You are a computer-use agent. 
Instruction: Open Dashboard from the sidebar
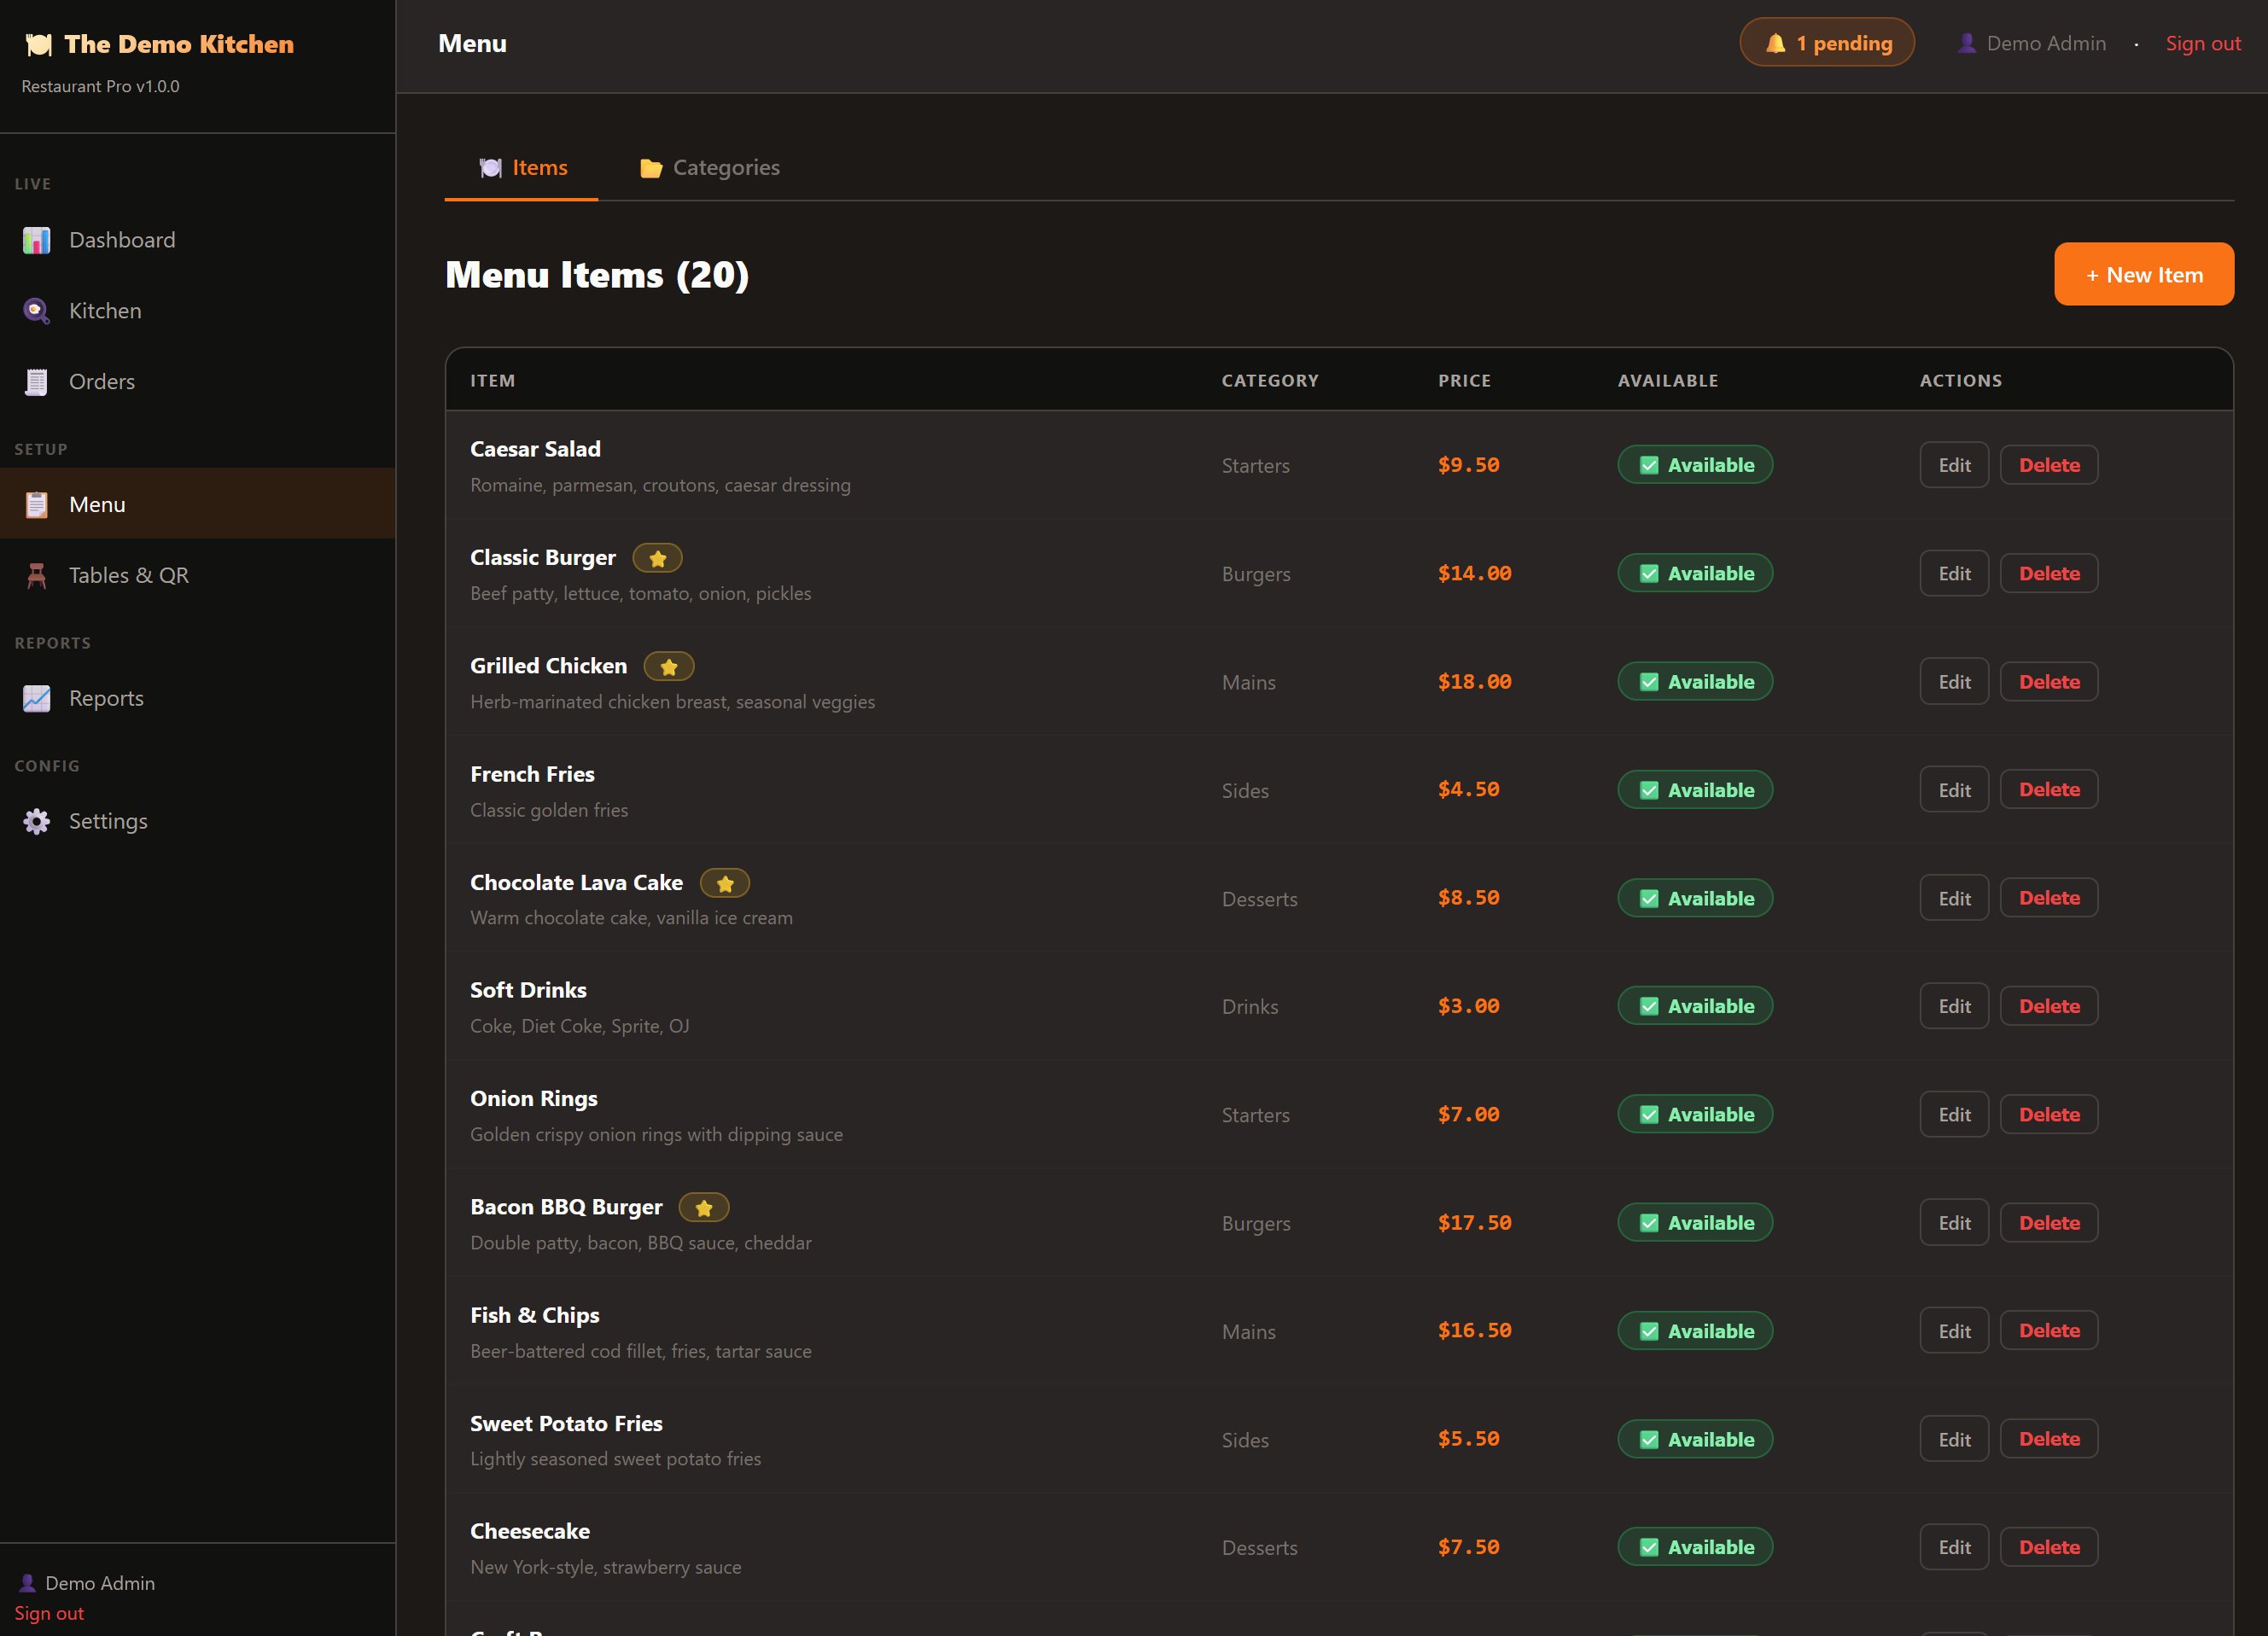(x=198, y=240)
